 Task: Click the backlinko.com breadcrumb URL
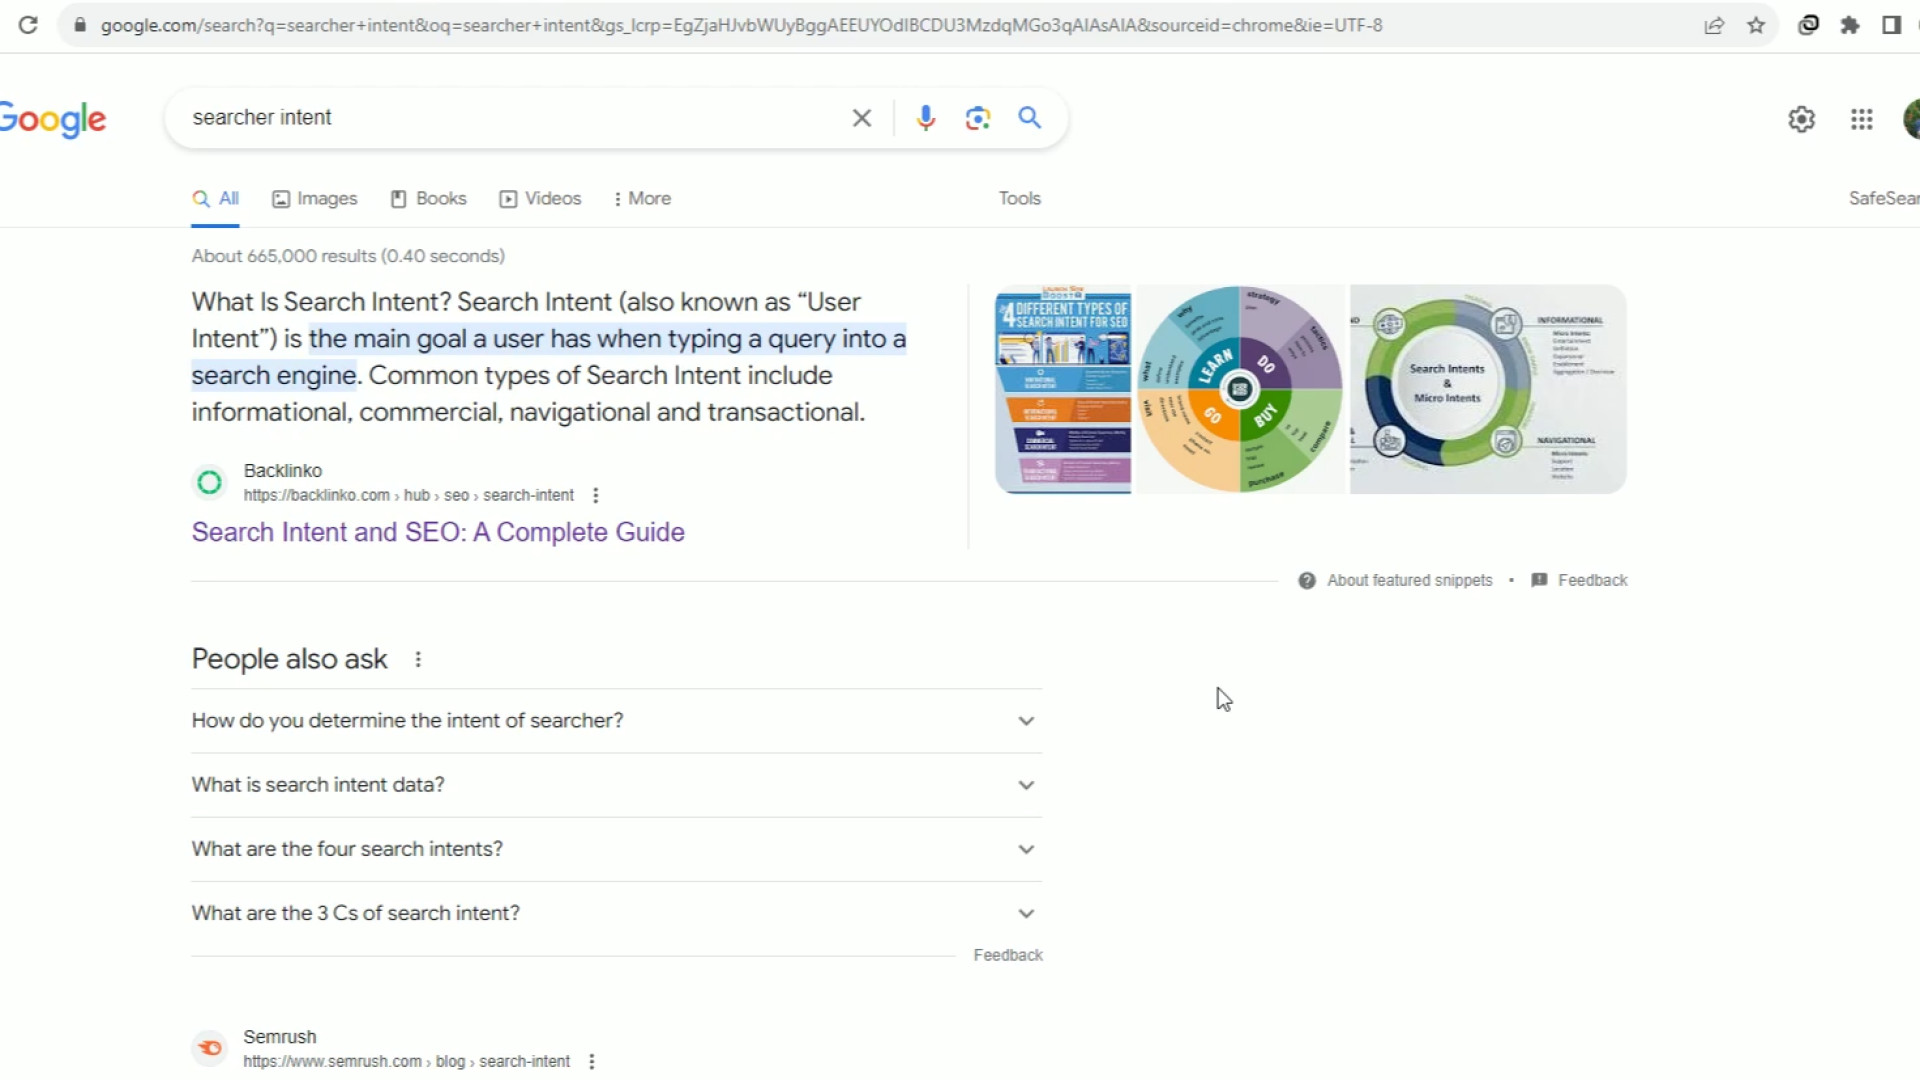(409, 496)
